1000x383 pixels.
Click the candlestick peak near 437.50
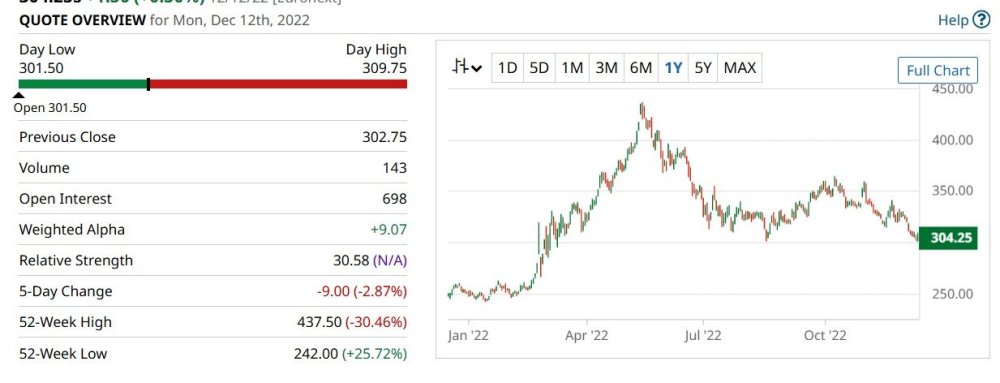(642, 110)
